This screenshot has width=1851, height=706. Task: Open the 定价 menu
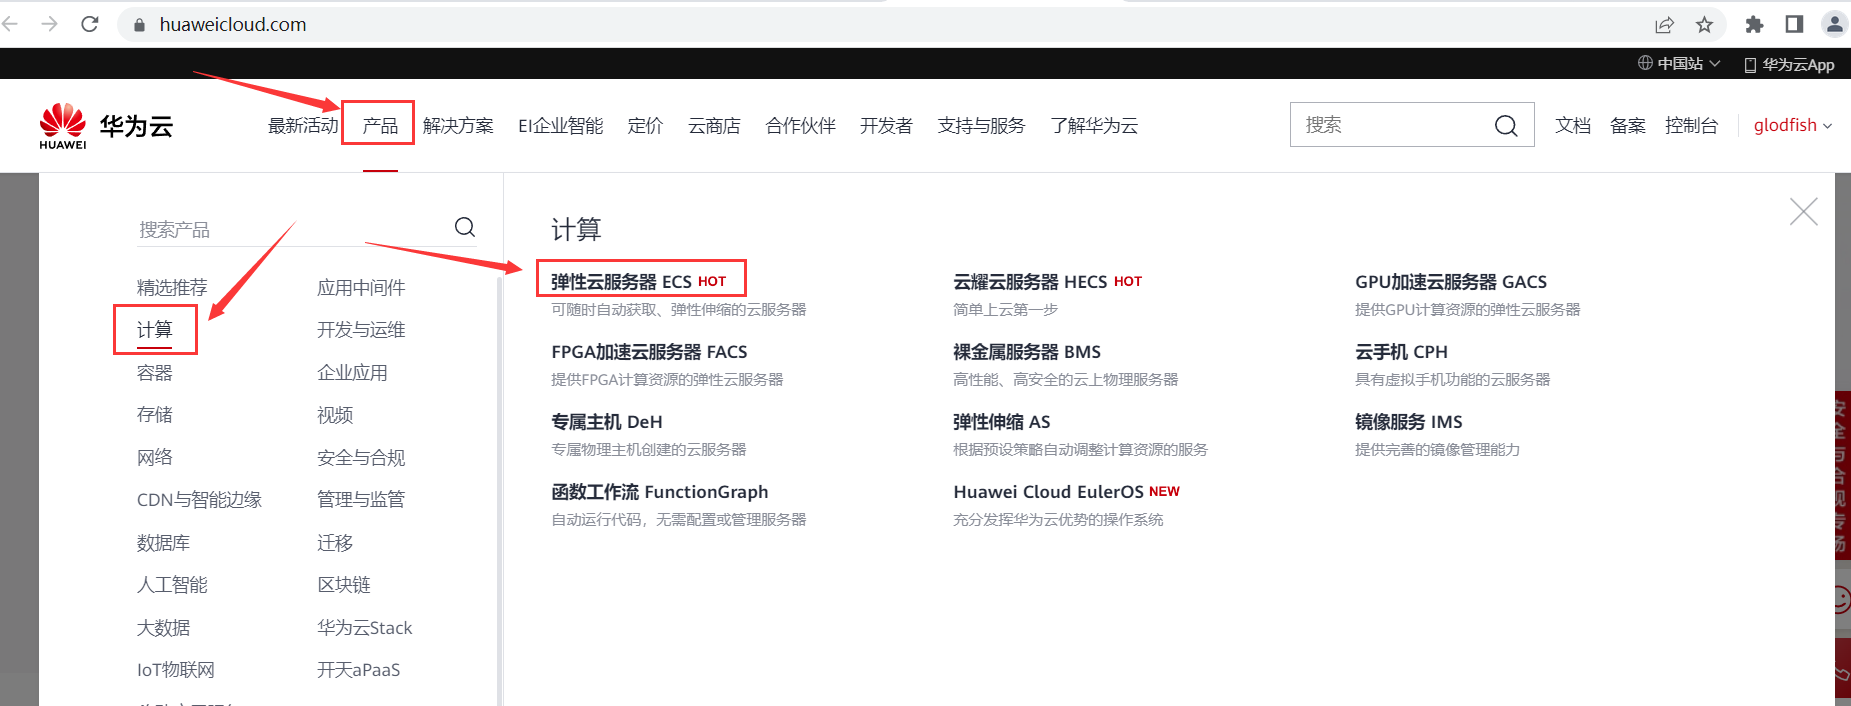[645, 125]
